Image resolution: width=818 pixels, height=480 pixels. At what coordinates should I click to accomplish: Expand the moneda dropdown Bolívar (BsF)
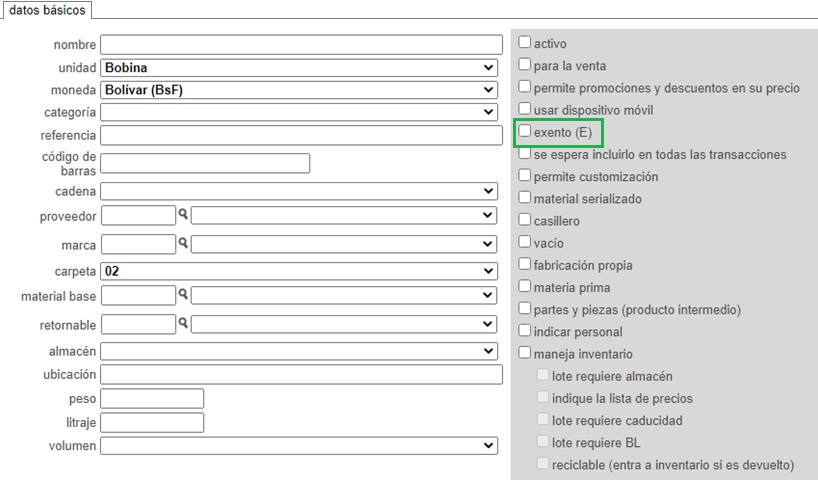tap(299, 90)
